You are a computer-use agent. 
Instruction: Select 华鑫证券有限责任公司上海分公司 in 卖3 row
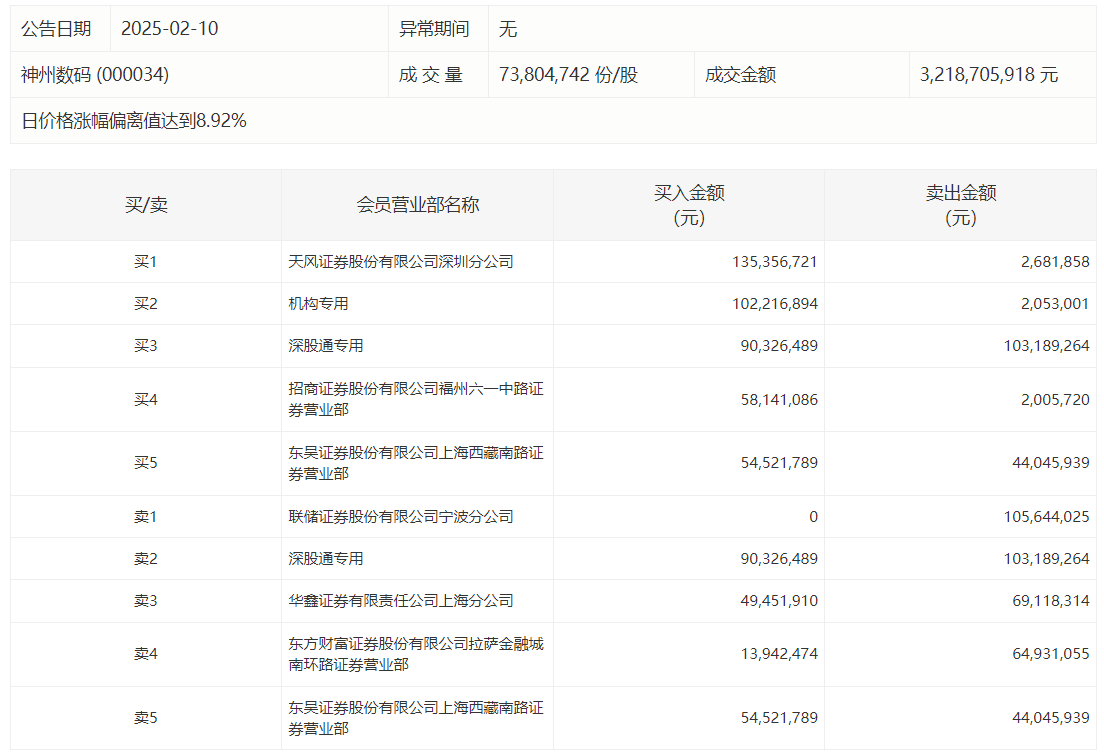[x=400, y=601]
